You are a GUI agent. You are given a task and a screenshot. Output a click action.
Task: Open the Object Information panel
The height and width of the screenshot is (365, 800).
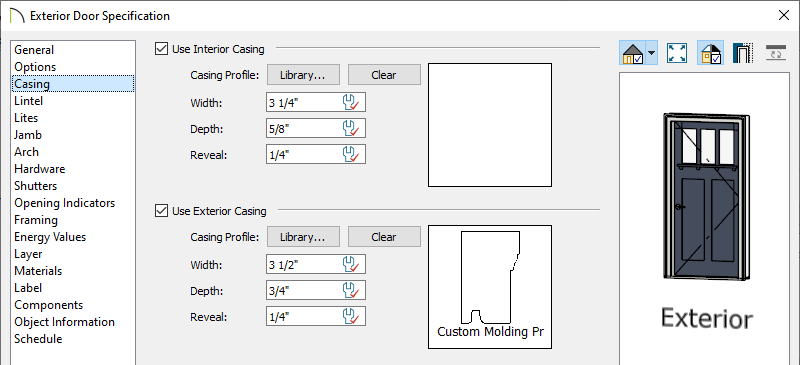(64, 322)
